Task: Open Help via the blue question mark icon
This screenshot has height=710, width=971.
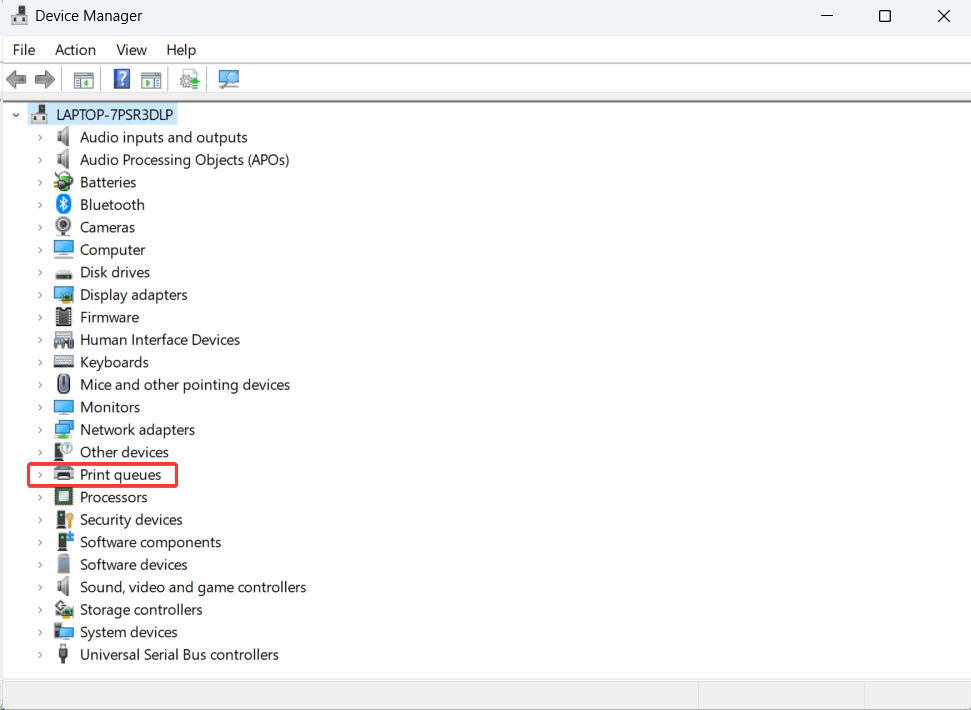Action: pyautogui.click(x=122, y=79)
